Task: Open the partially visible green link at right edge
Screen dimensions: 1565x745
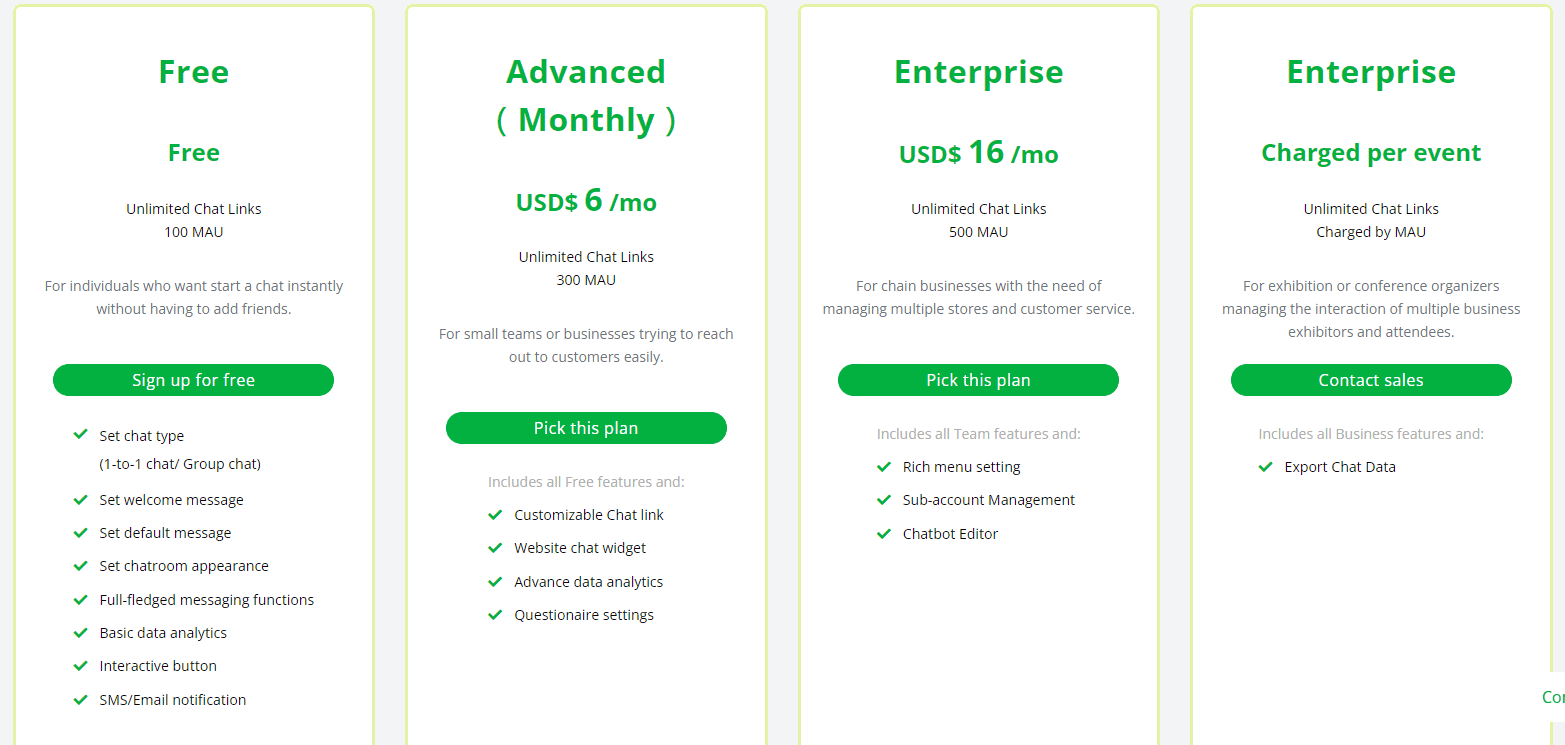Action: [1553, 696]
